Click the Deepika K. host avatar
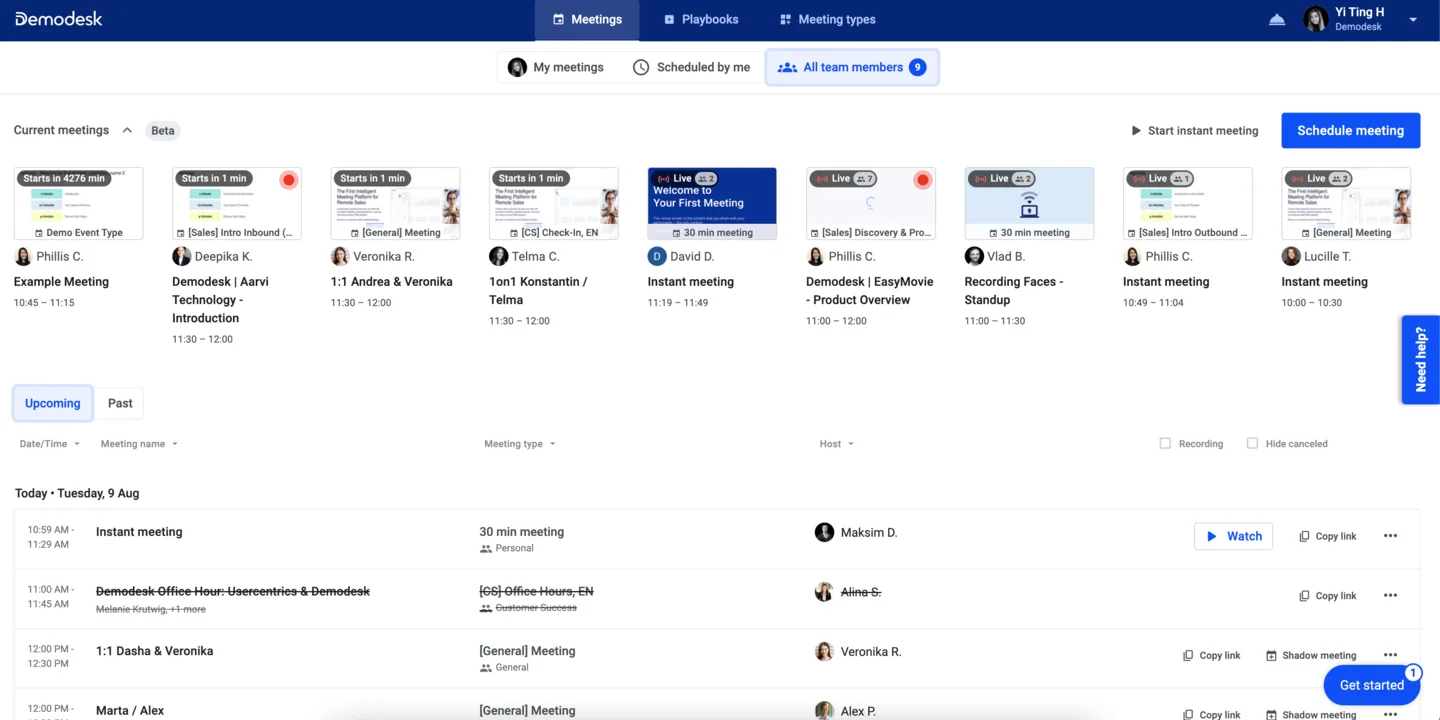Viewport: 1440px width, 720px height. [x=181, y=257]
